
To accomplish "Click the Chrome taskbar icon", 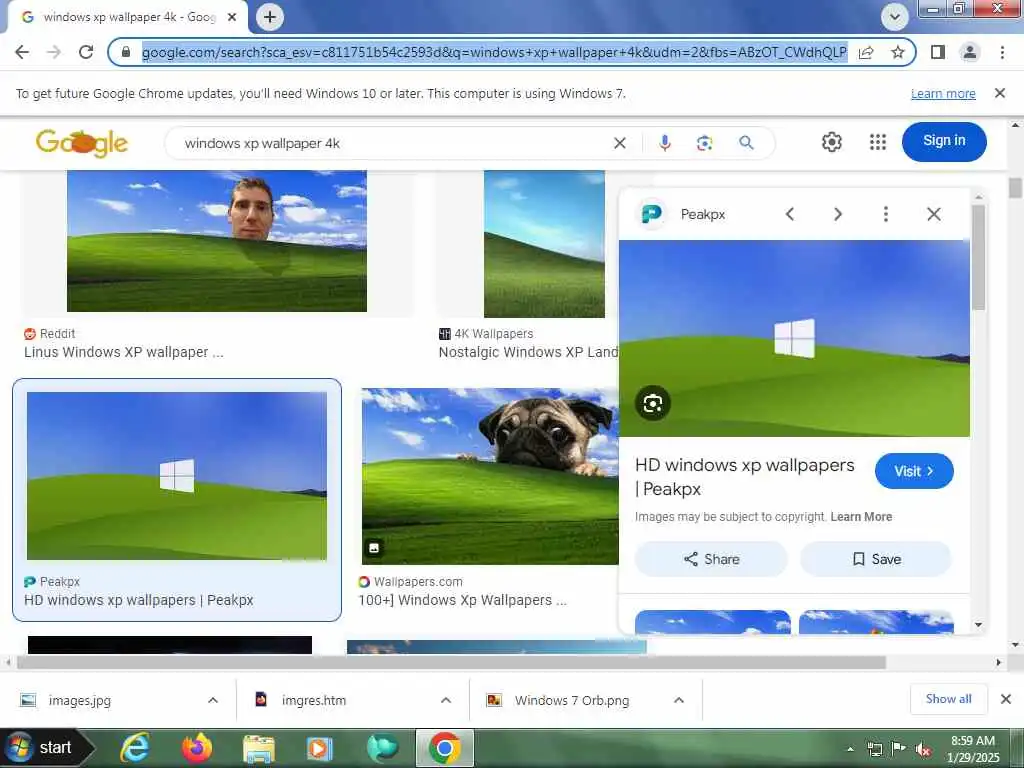I will (x=445, y=748).
